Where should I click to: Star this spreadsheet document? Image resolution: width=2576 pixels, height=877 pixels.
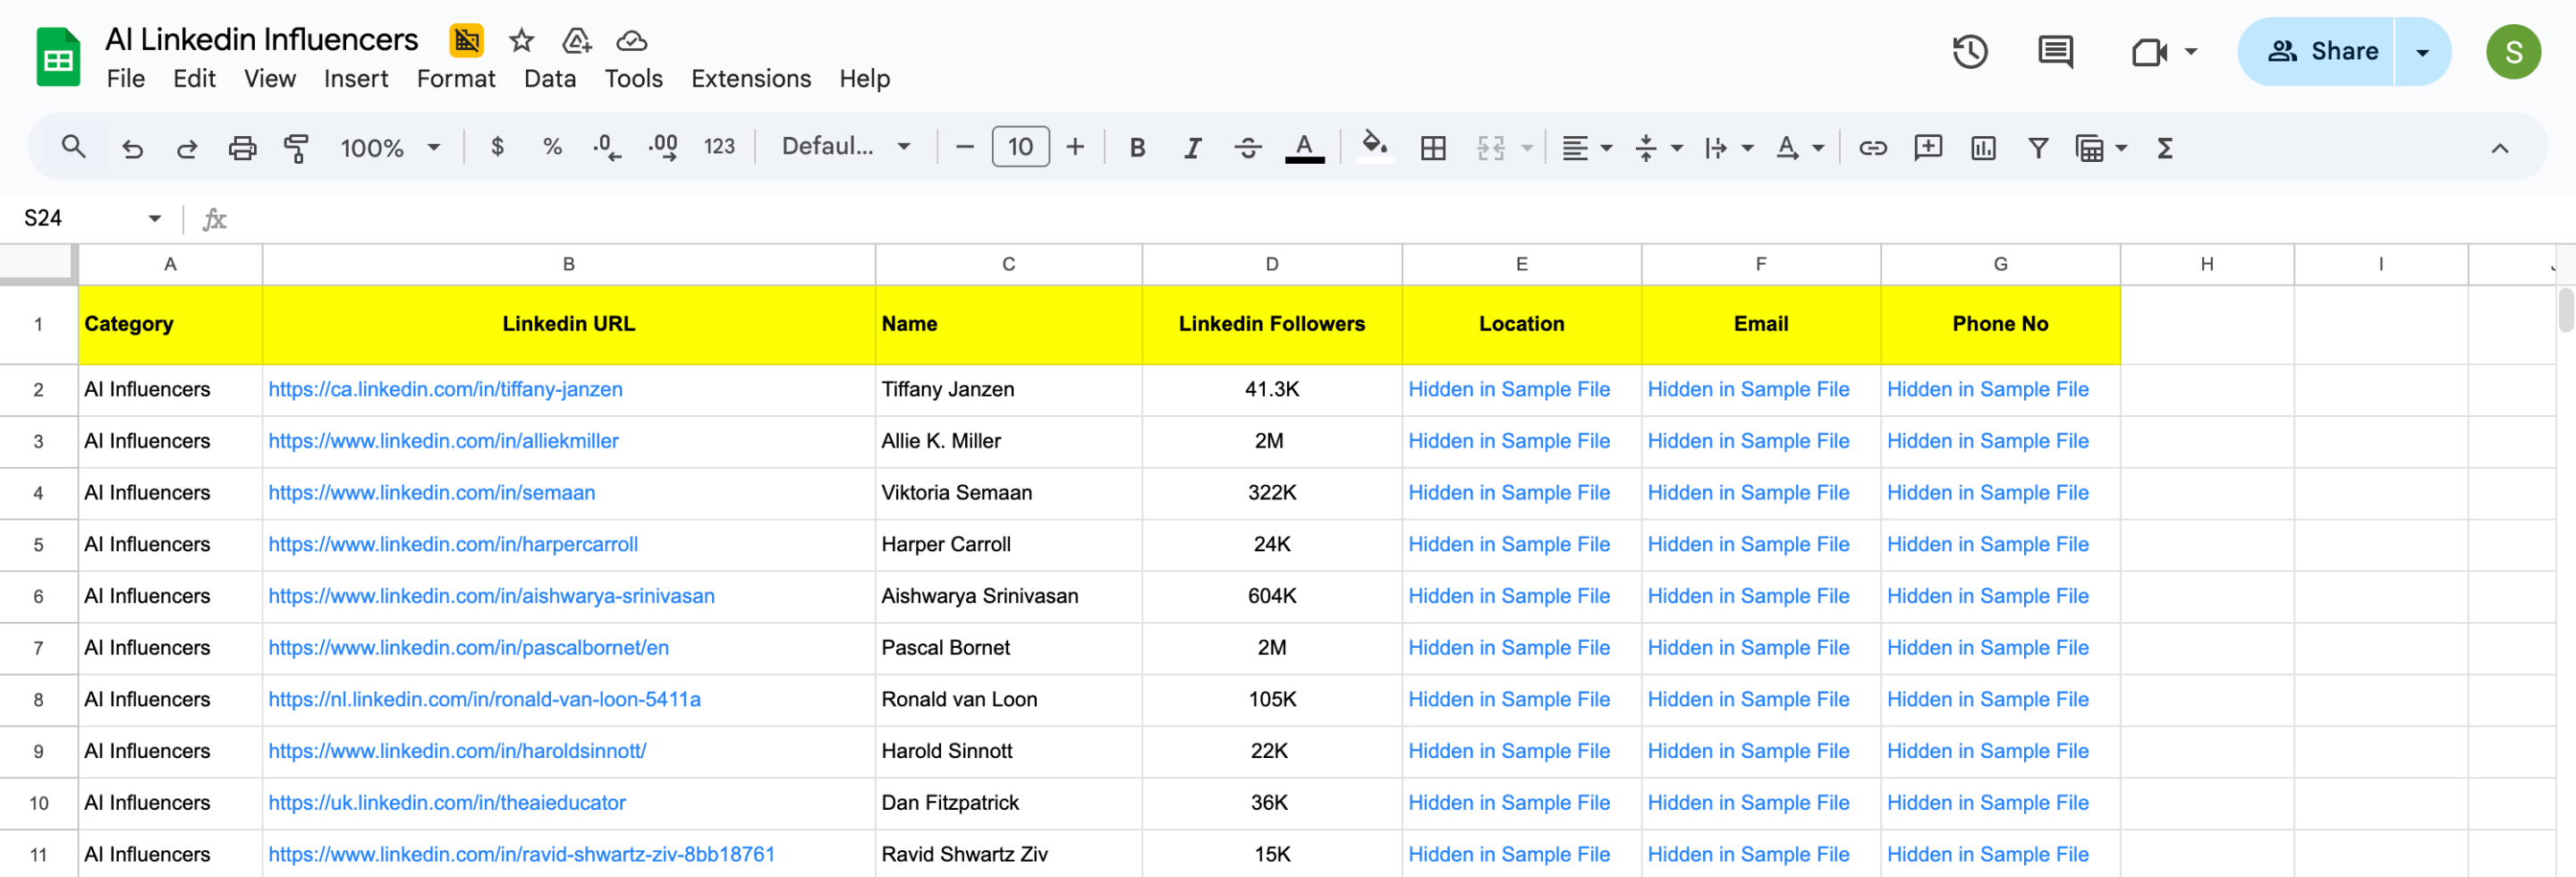click(521, 40)
